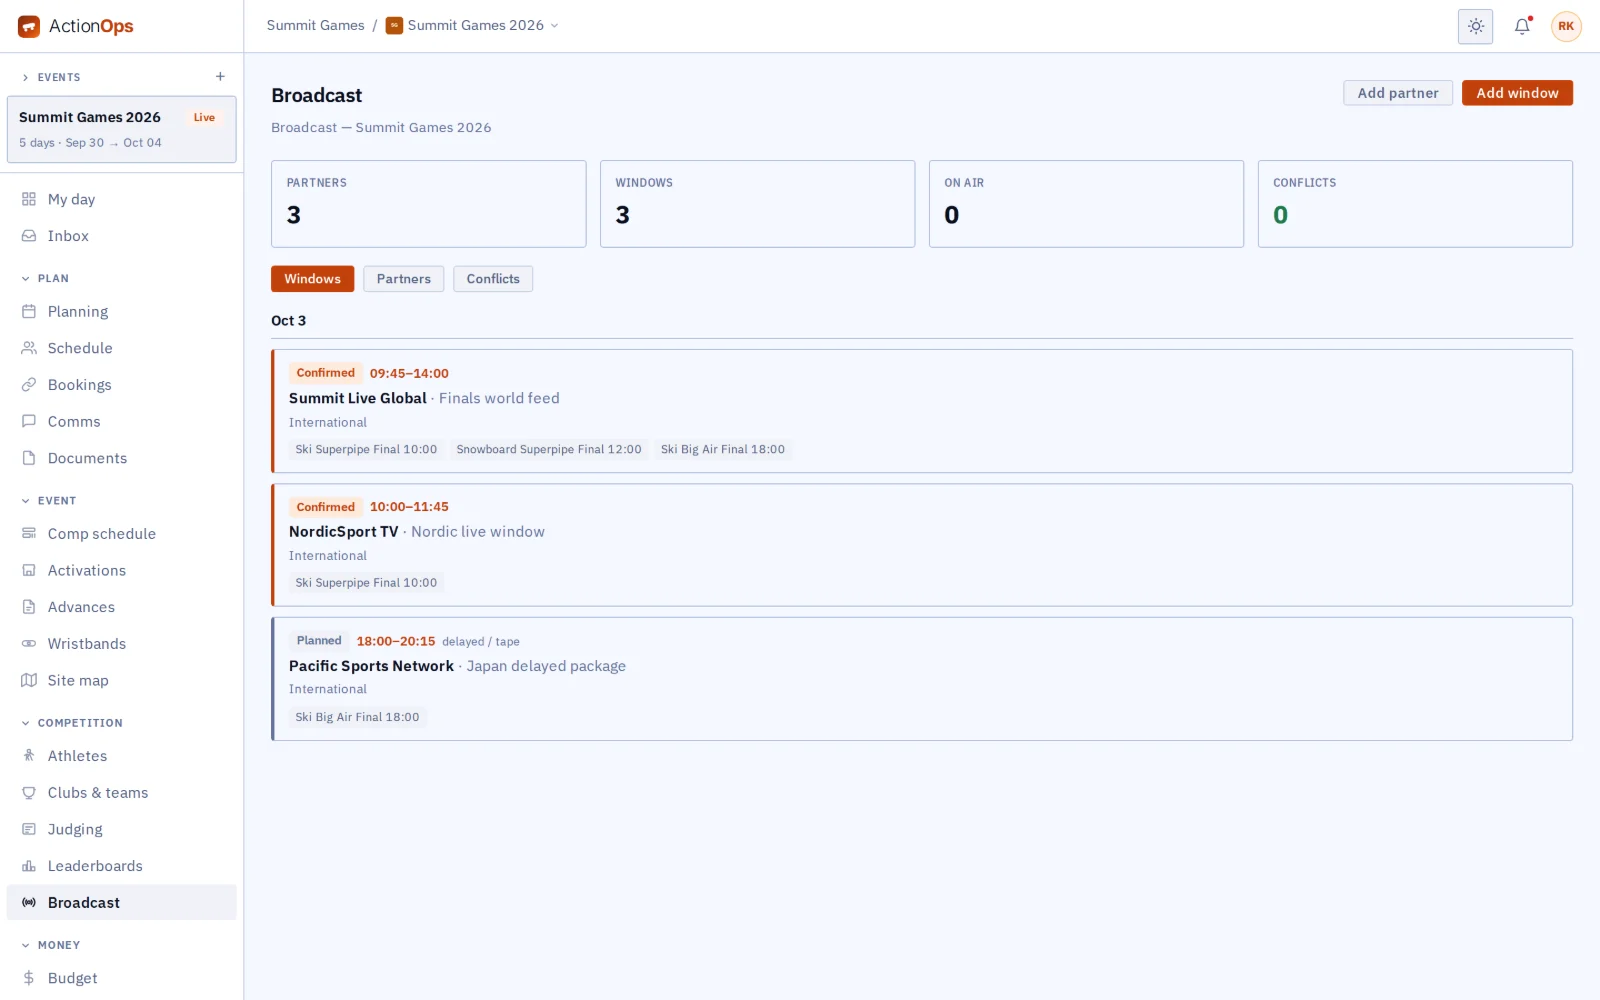This screenshot has height=1000, width=1600.
Task: Expand the EVENTS section chevron
Action: 25,77
